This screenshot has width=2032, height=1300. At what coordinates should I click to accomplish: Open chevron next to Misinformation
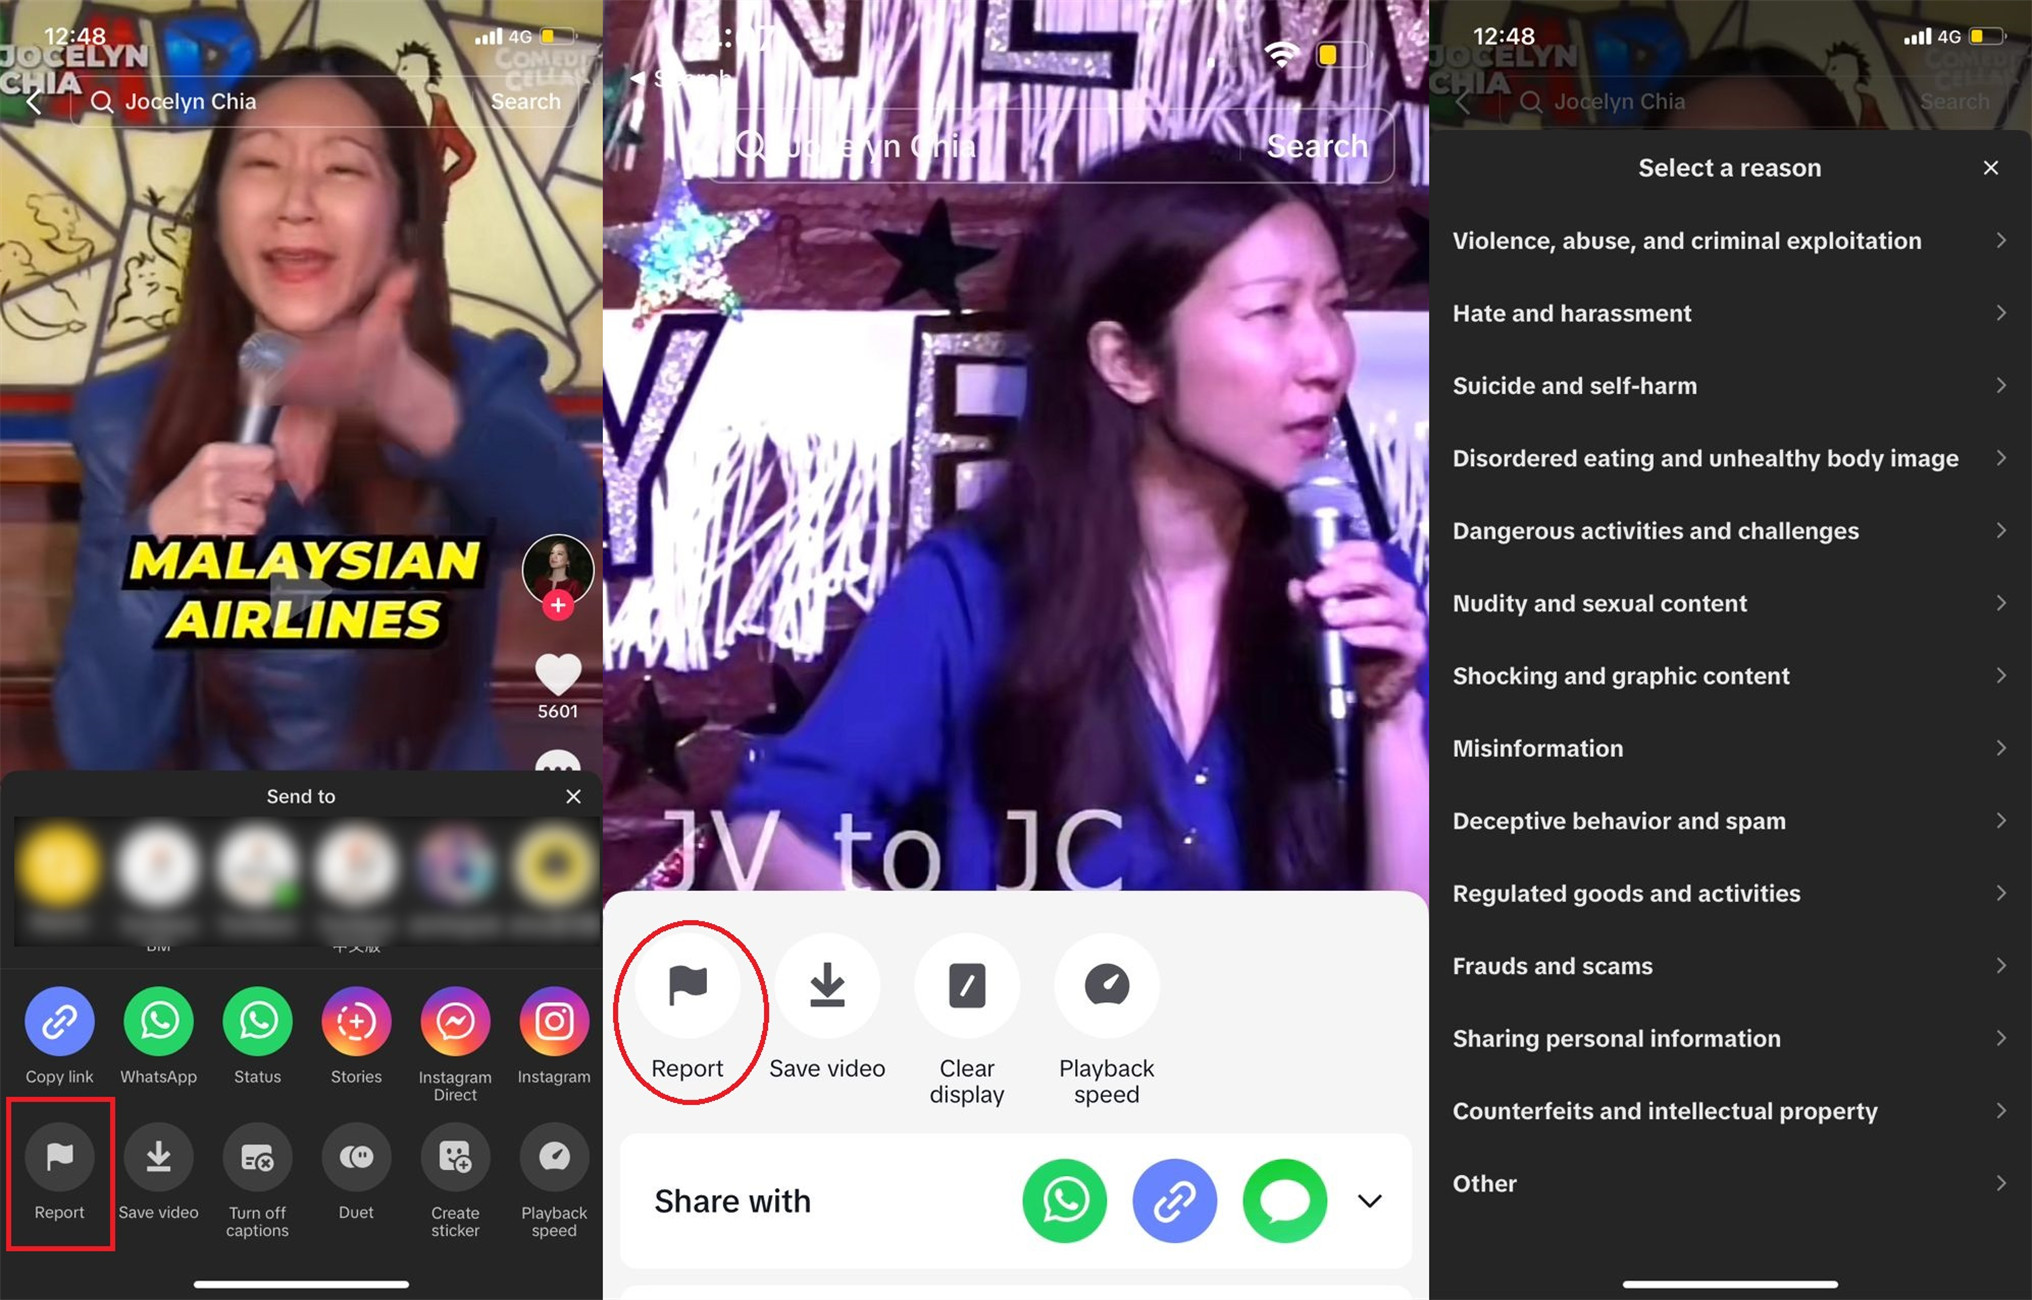click(2001, 748)
